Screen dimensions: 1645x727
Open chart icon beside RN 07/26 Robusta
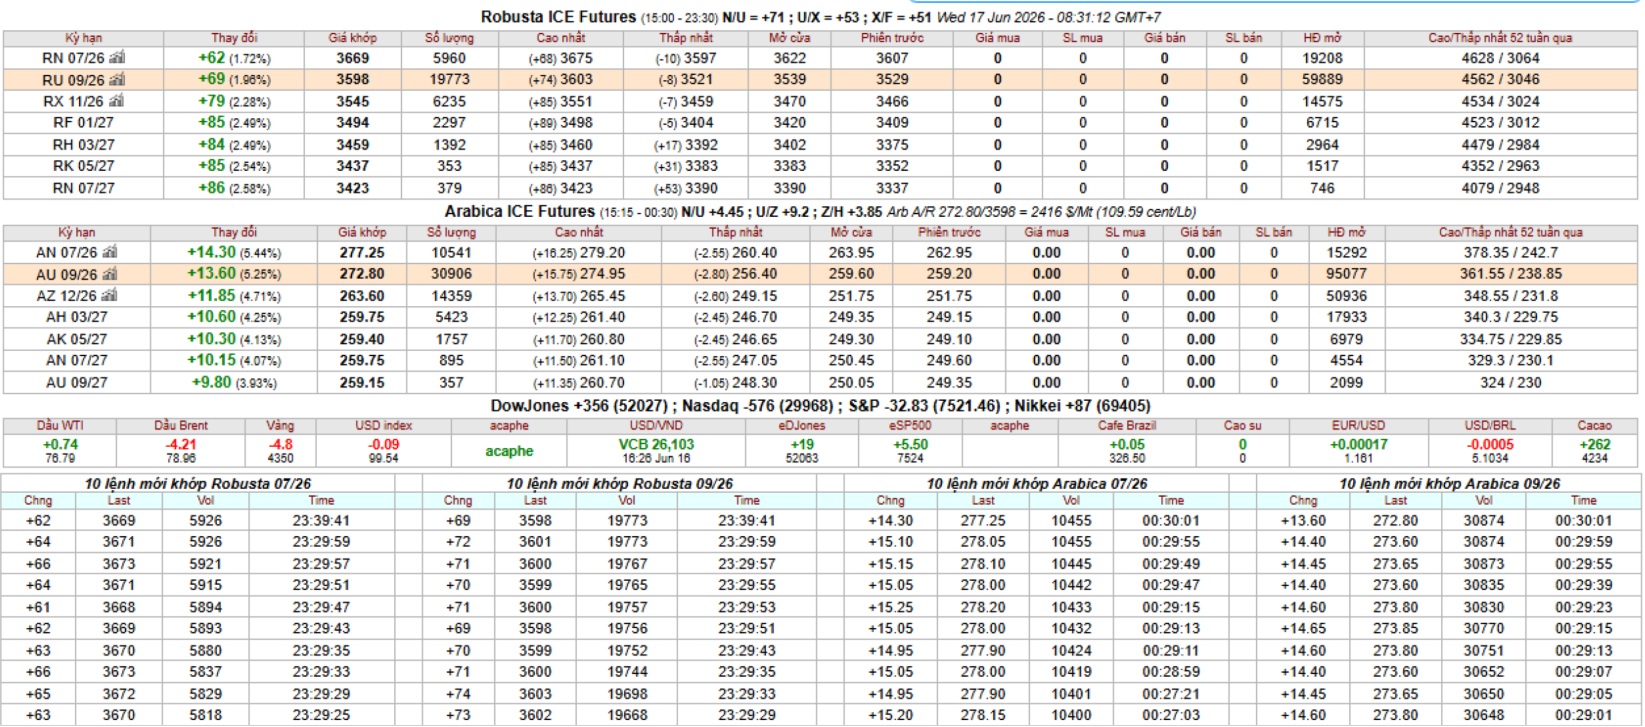[117, 58]
